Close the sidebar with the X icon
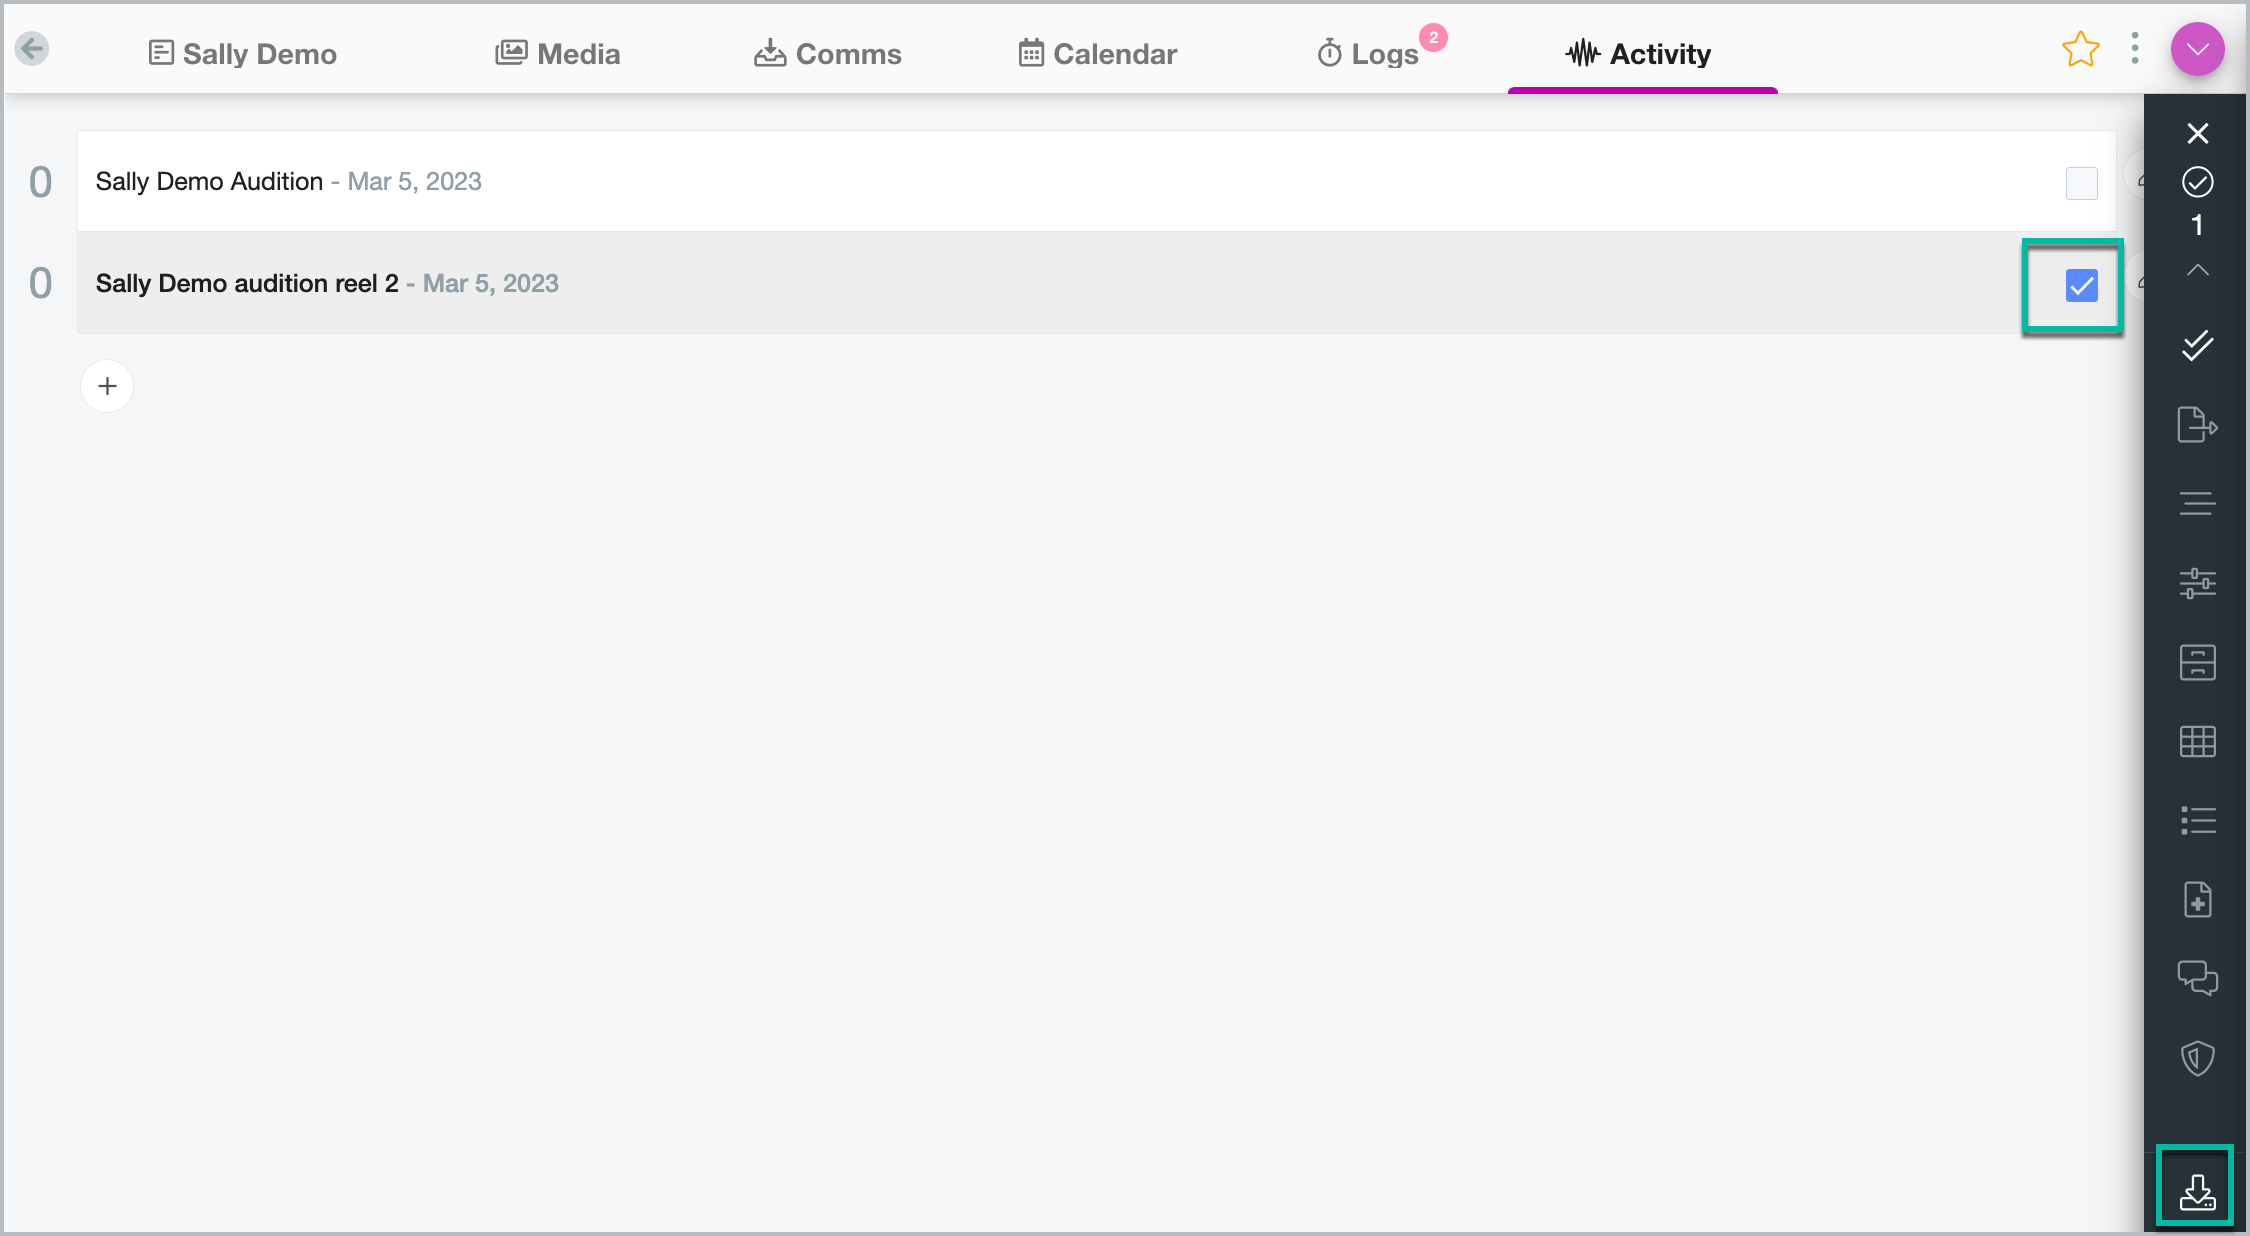 (2197, 133)
